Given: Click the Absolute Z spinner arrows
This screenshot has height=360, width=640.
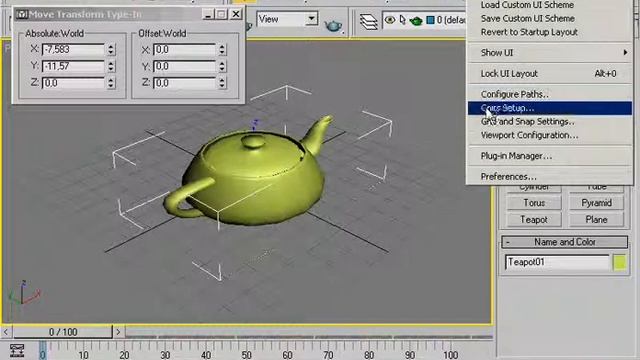Looking at the screenshot, I should [x=111, y=83].
